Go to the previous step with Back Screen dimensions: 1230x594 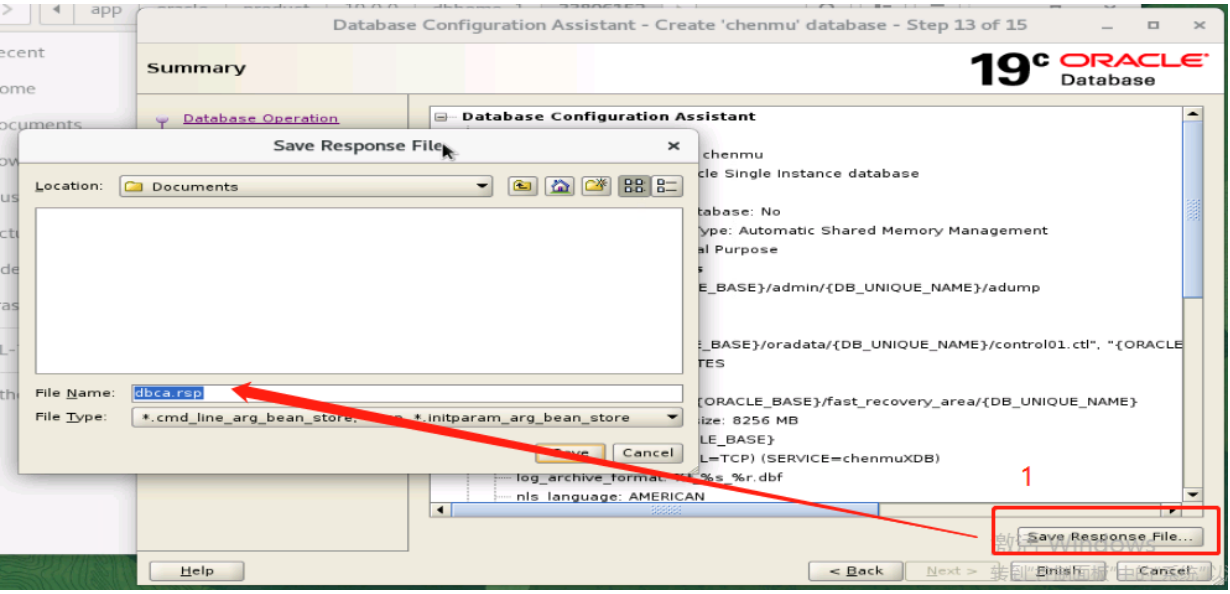[856, 571]
